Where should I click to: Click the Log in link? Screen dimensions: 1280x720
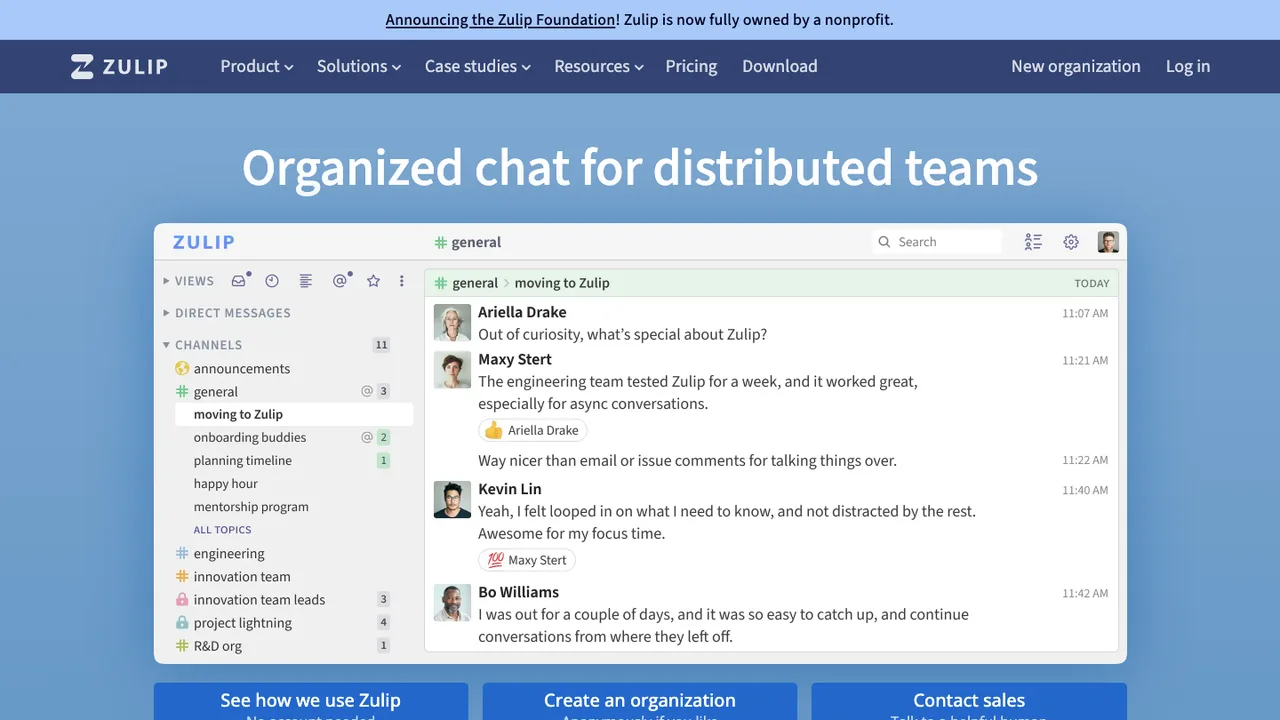[1188, 66]
